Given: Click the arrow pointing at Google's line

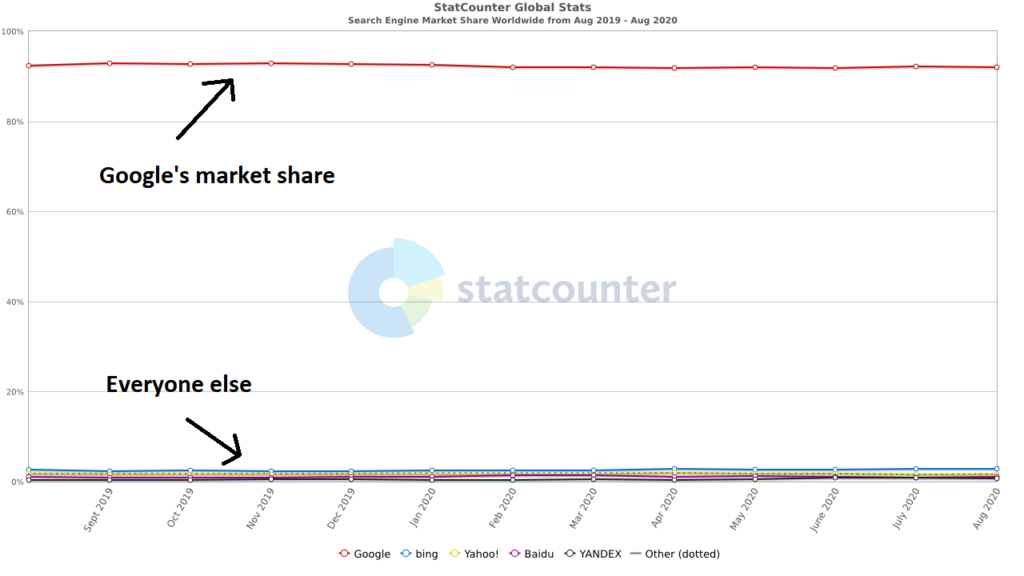Looking at the screenshot, I should pos(206,108).
